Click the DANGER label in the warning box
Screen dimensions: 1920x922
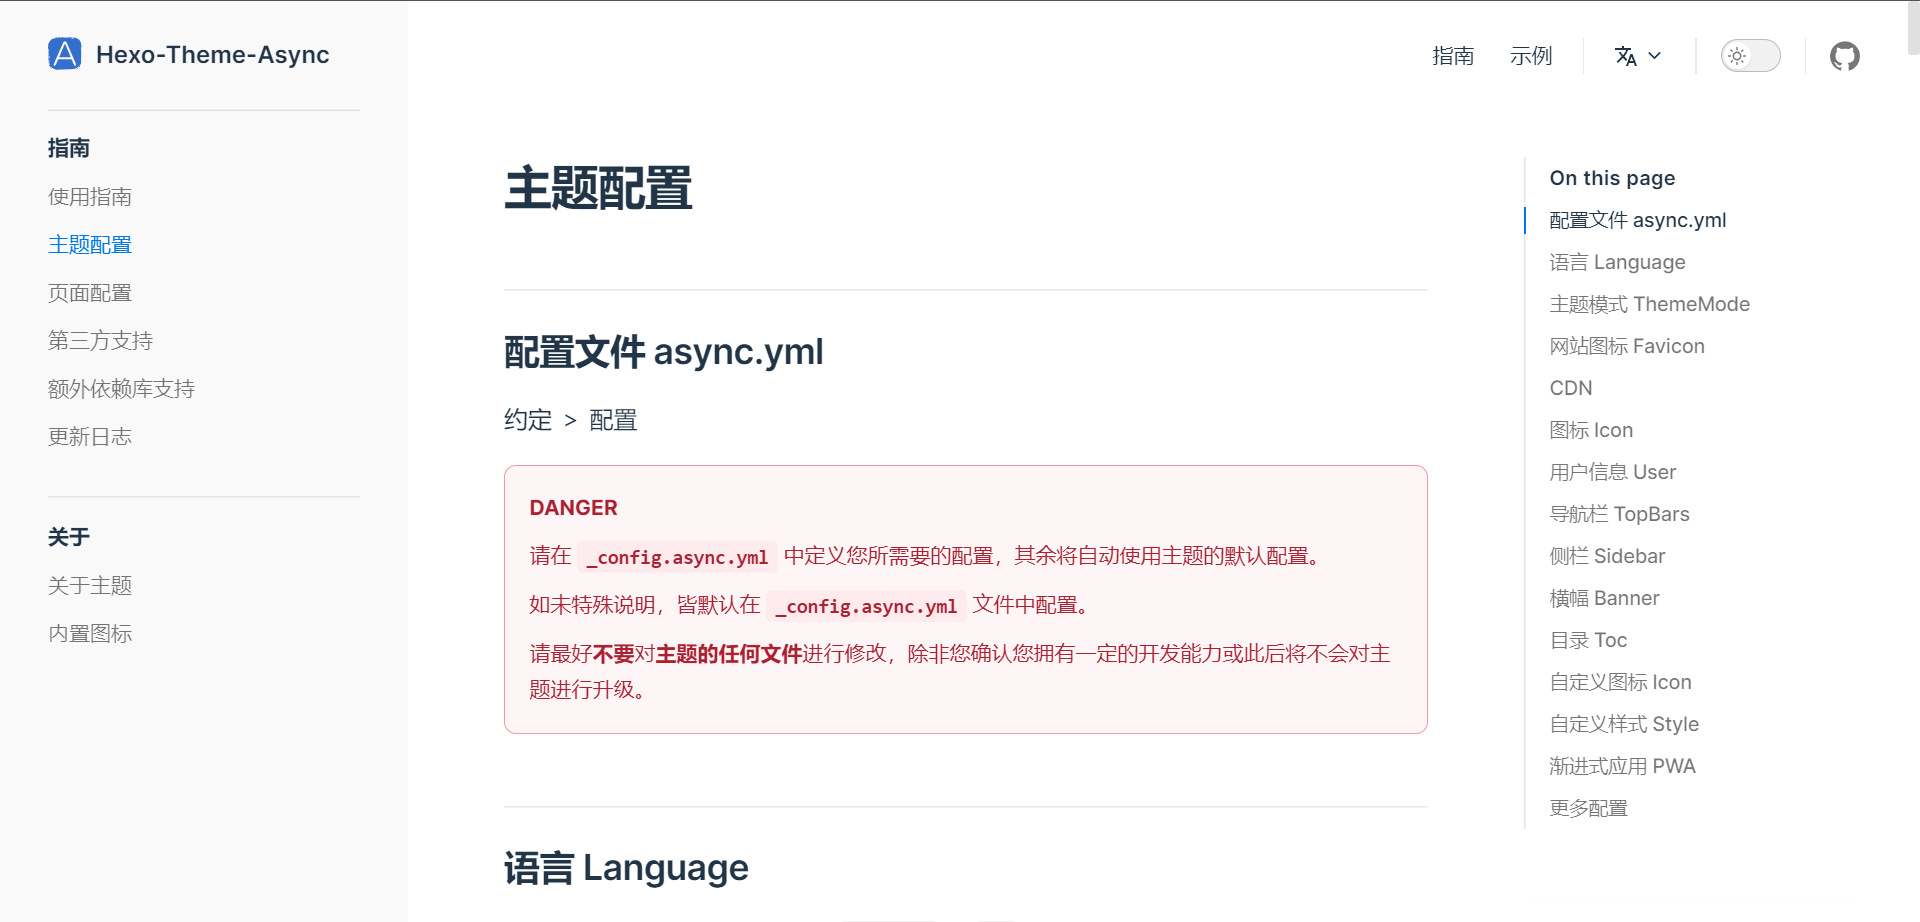click(573, 508)
